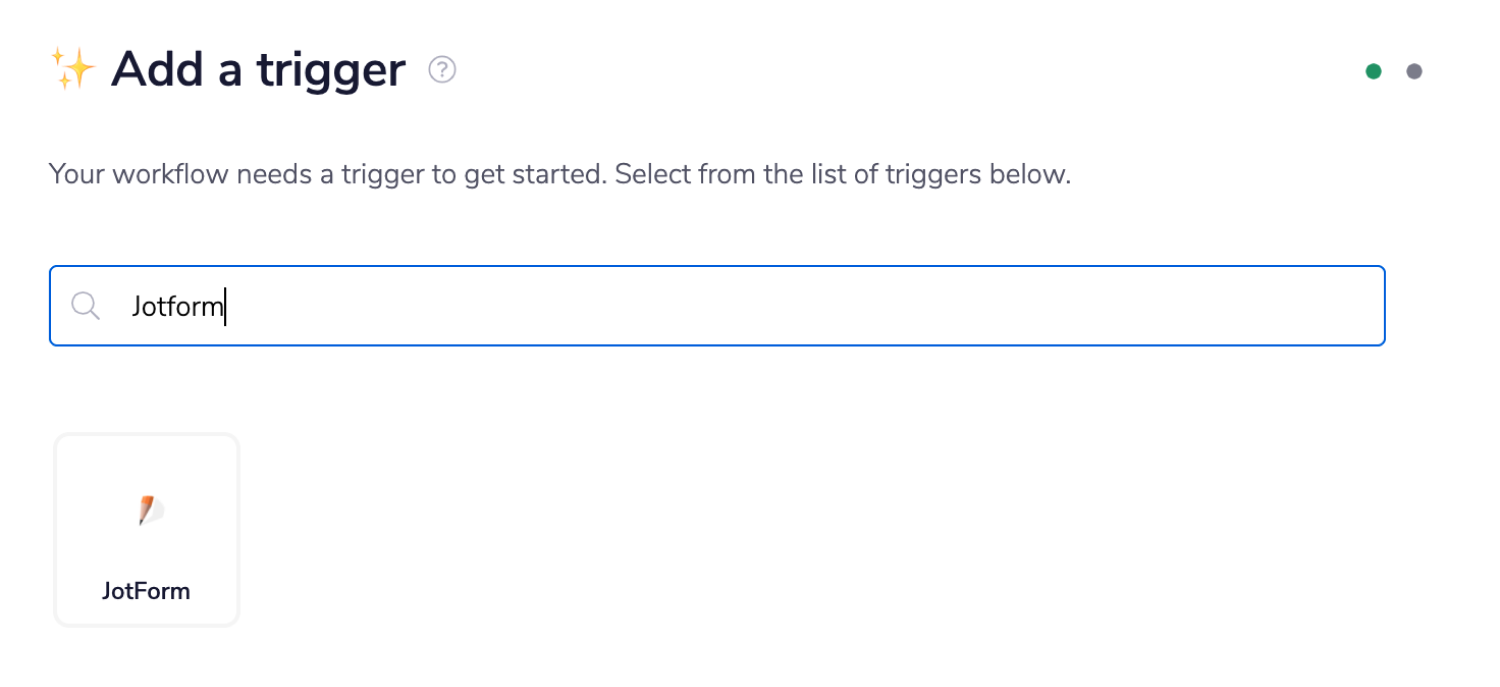This screenshot has width=1500, height=687.
Task: Click the empty area of the search box
Action: coord(800,306)
